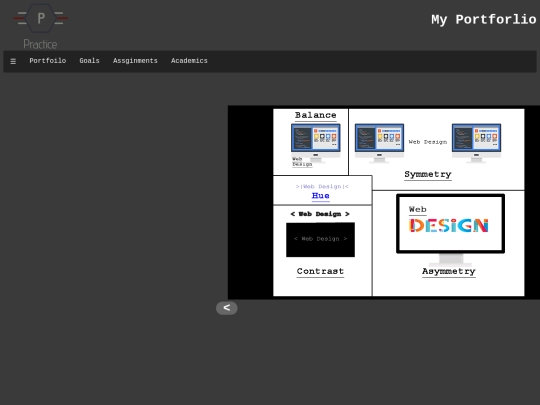Go to the Goals page

click(89, 61)
